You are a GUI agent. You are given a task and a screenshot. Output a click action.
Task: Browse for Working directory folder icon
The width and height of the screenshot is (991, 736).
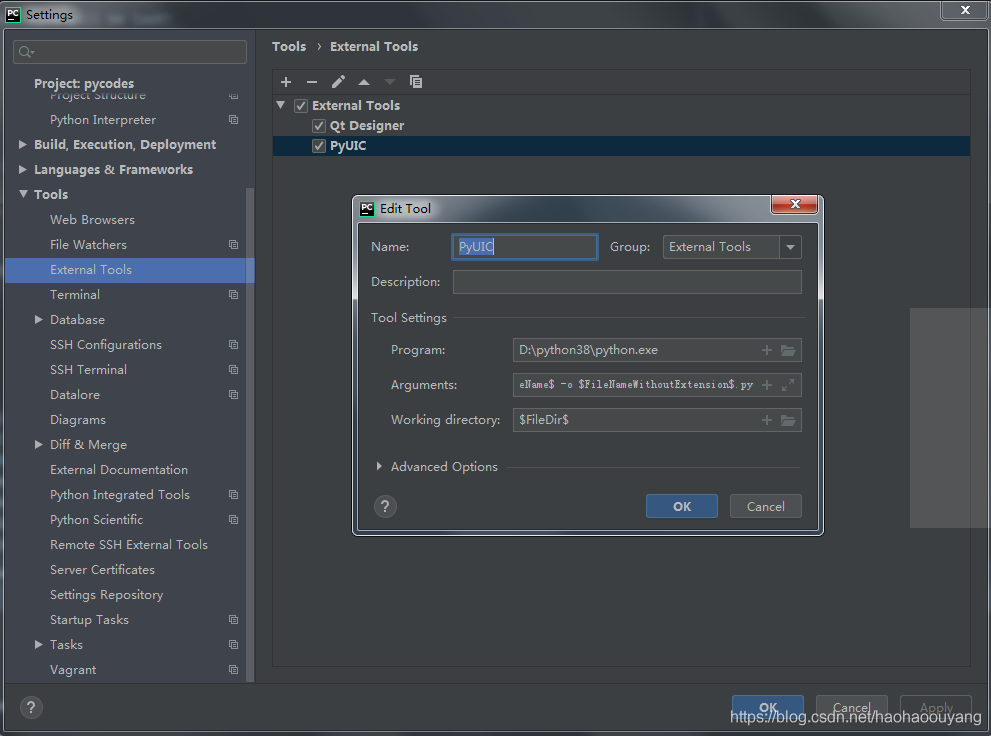tap(788, 420)
